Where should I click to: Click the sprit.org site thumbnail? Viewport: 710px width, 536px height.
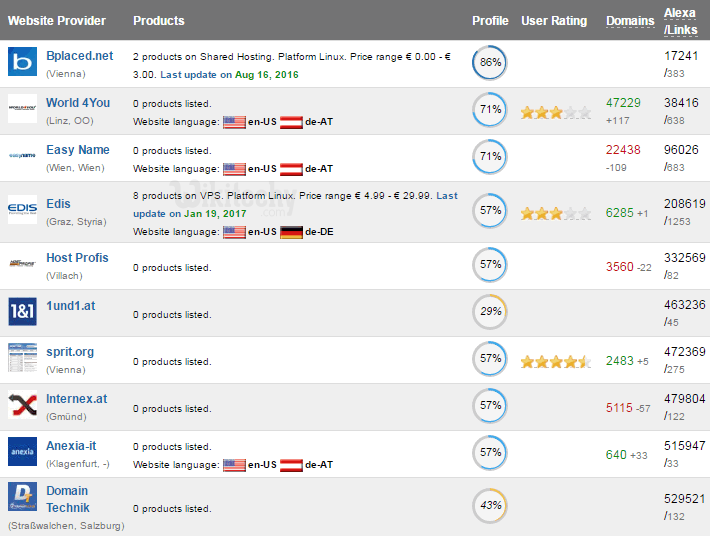coord(22,358)
